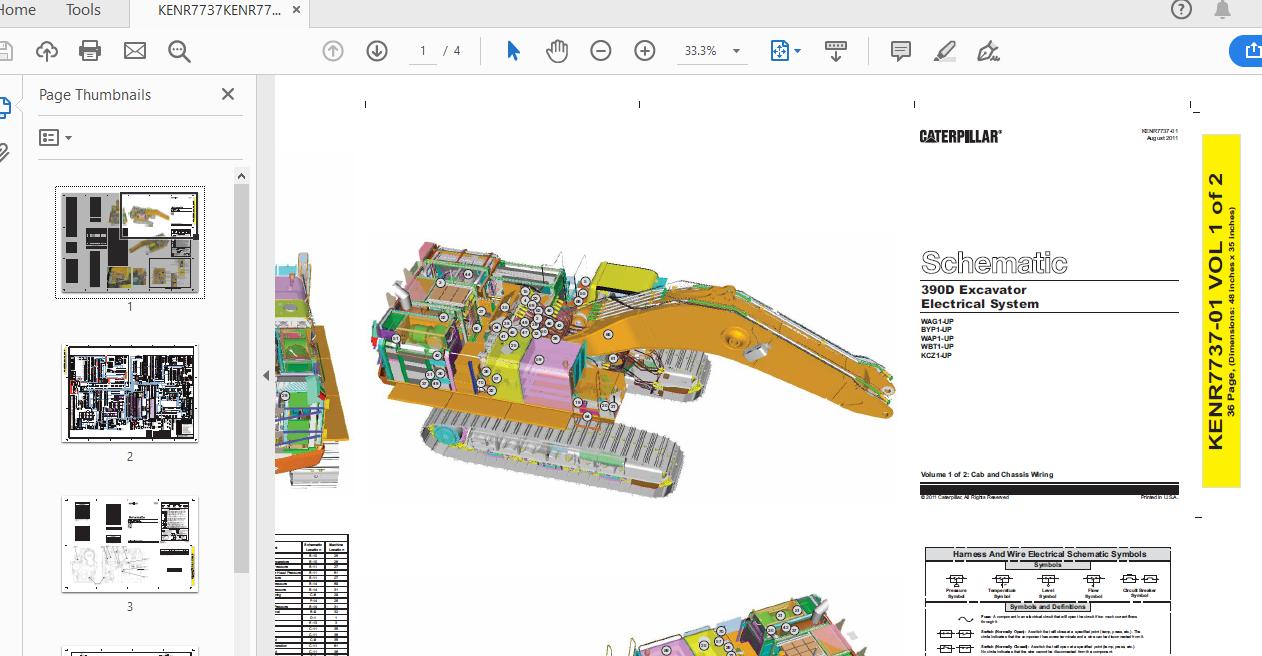Open the Sign document tool
1262x656 pixels.
coord(989,51)
